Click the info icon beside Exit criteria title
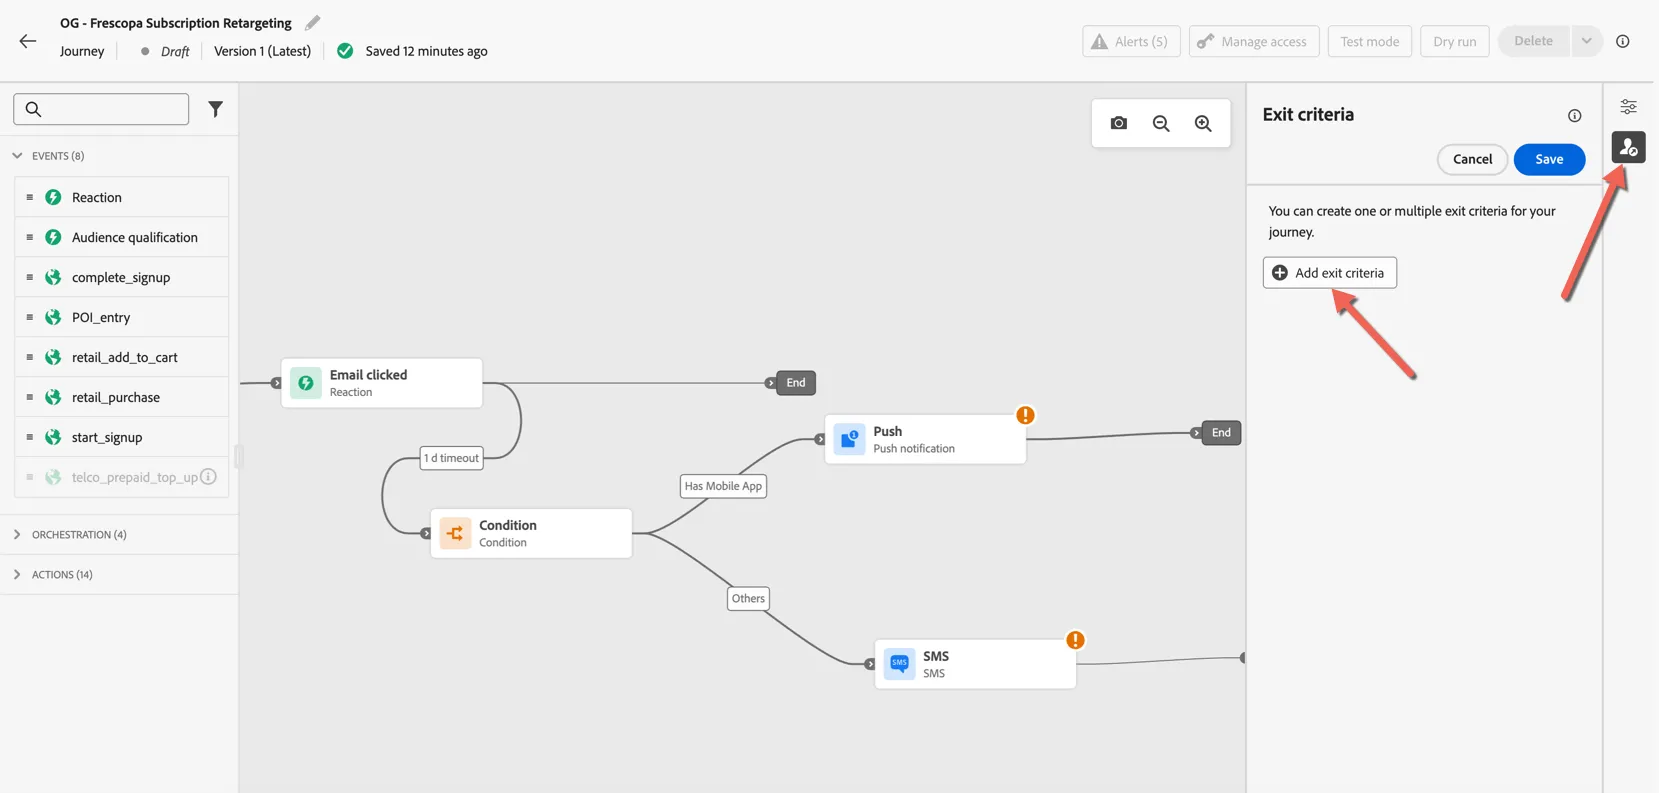The width and height of the screenshot is (1659, 793). tap(1575, 116)
